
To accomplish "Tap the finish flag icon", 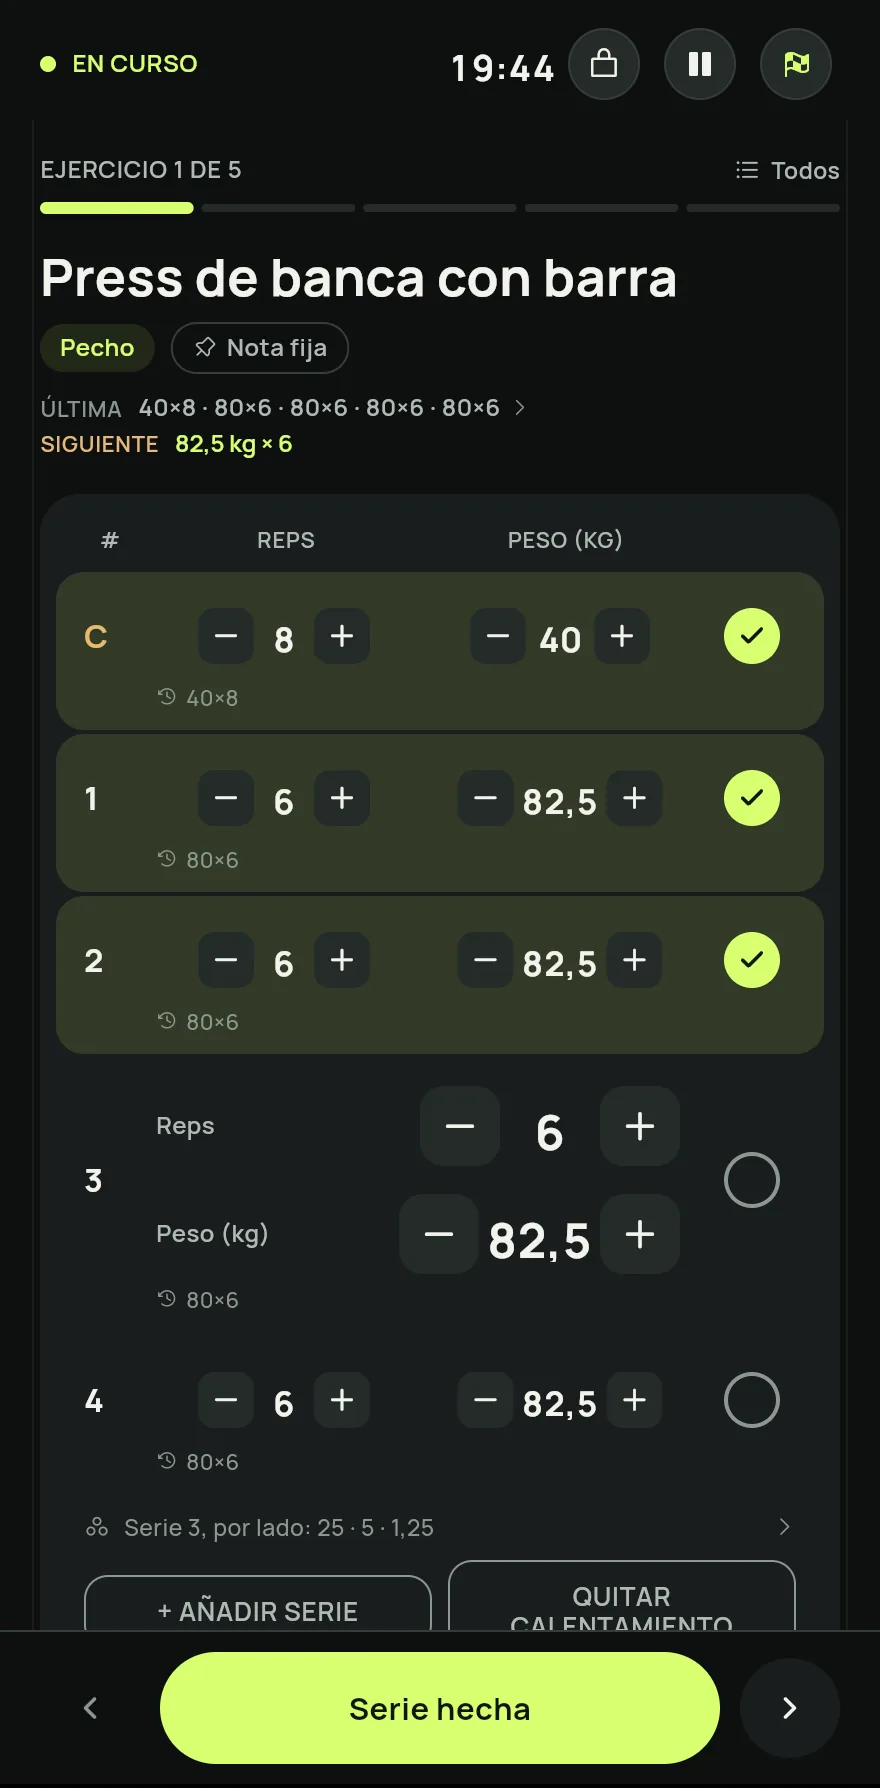I will click(796, 64).
